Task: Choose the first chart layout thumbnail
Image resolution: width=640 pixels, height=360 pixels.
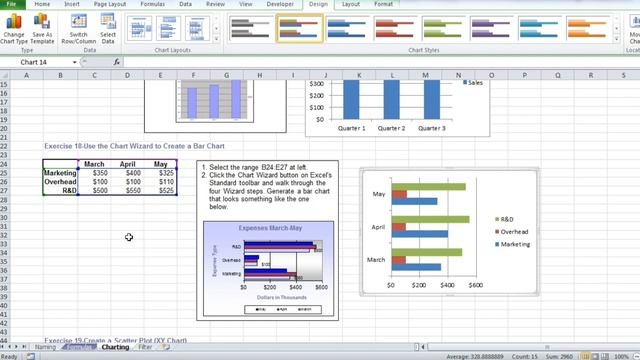Action: (140, 28)
